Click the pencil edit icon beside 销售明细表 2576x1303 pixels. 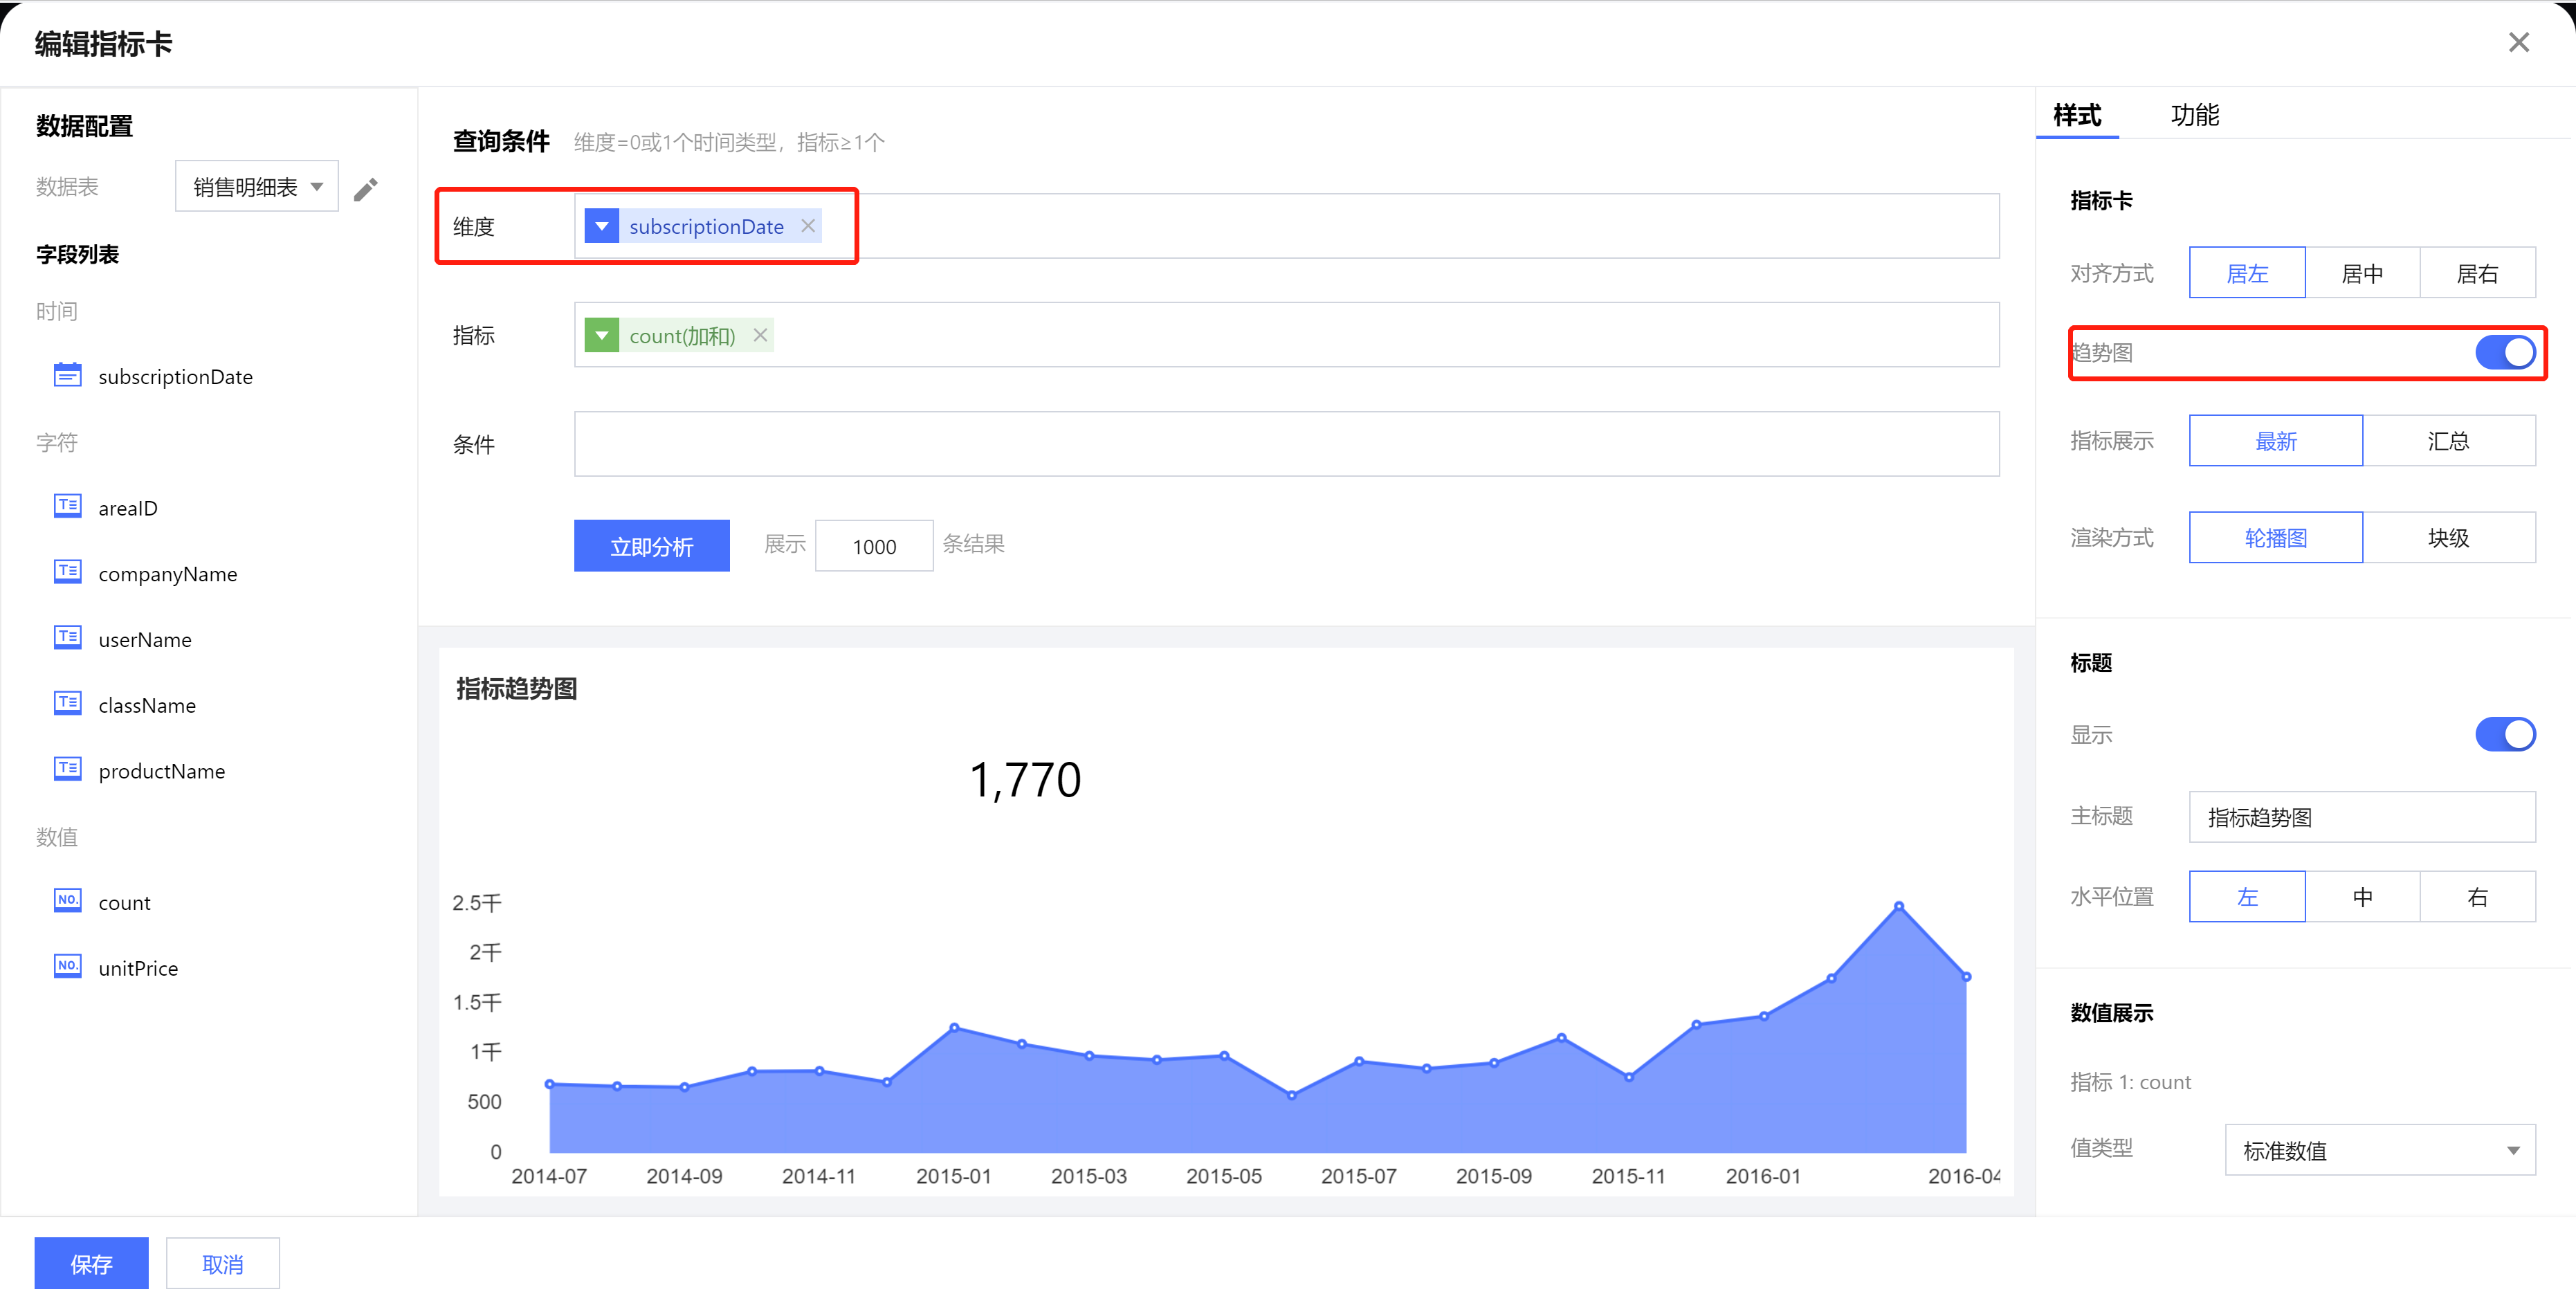[365, 189]
